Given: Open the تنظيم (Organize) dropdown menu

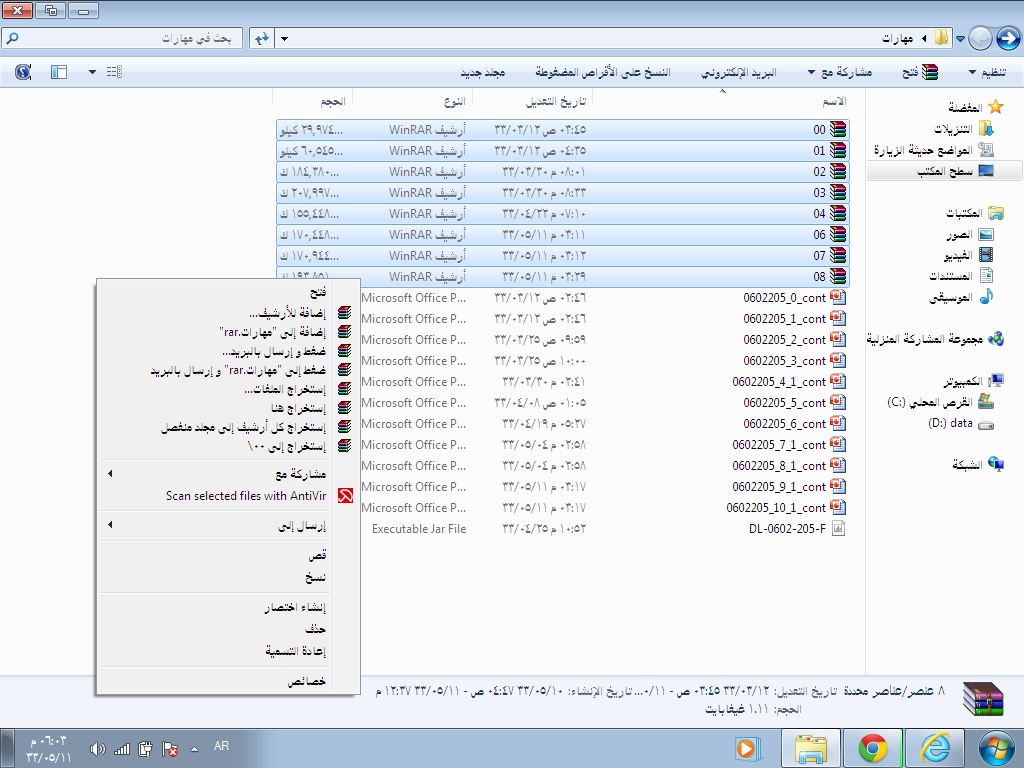Looking at the screenshot, I should point(987,72).
